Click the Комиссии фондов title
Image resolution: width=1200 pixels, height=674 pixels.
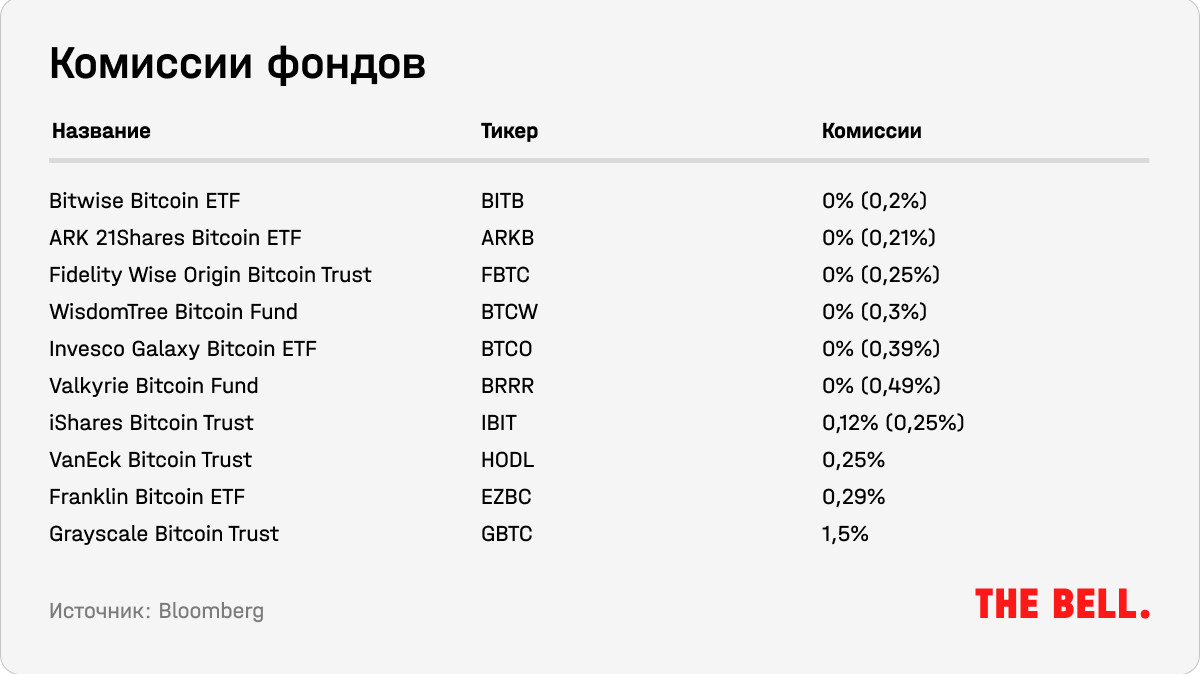237,65
